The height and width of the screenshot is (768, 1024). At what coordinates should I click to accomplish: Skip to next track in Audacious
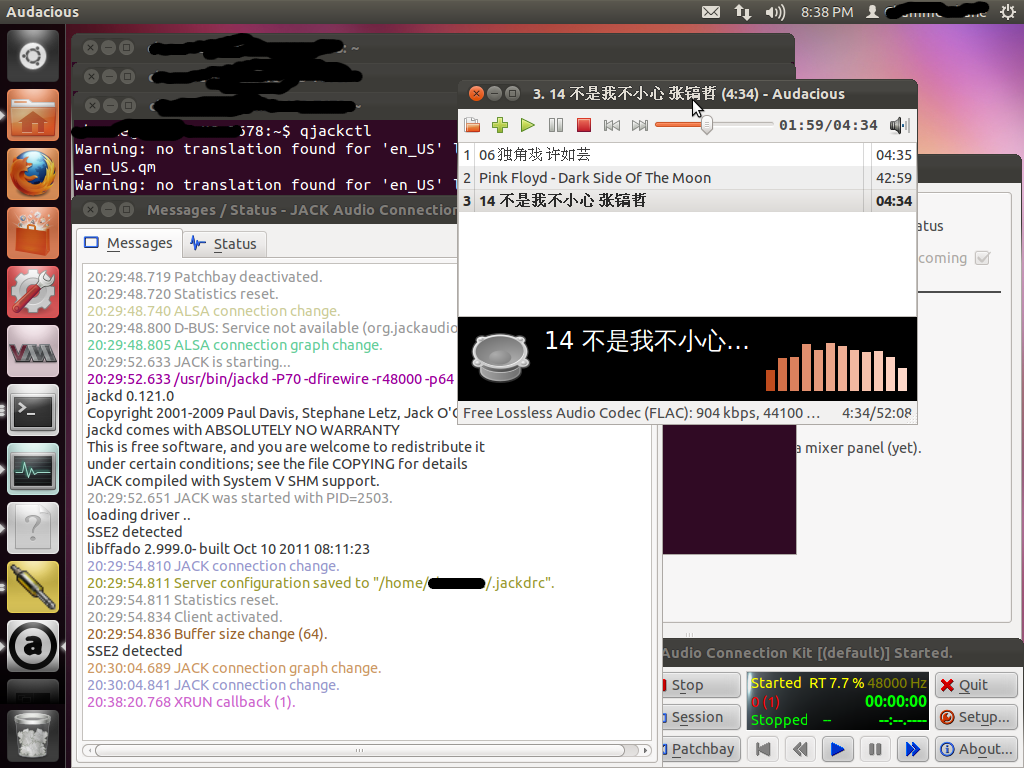coord(640,125)
